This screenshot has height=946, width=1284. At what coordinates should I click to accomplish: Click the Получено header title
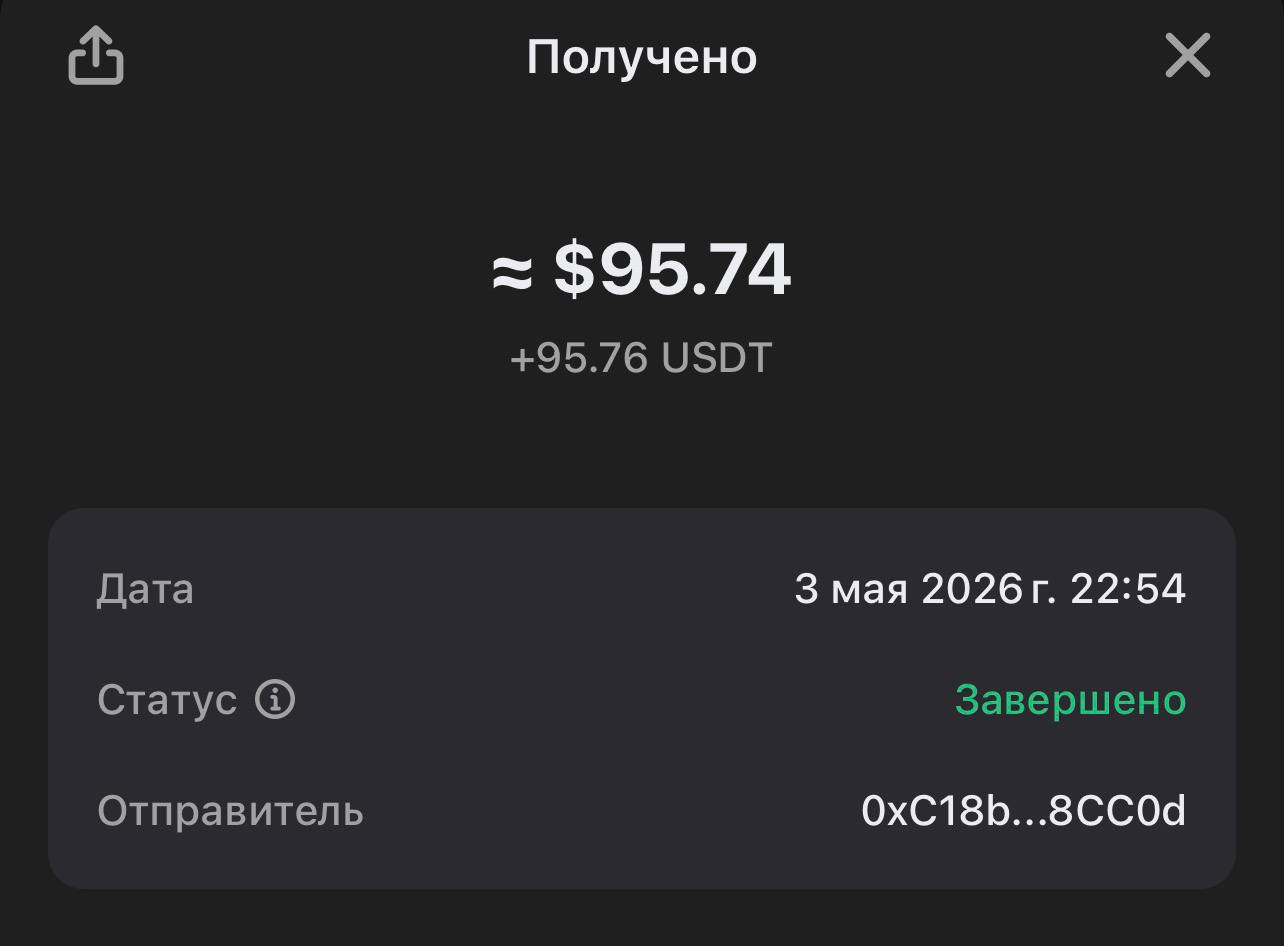click(x=642, y=57)
